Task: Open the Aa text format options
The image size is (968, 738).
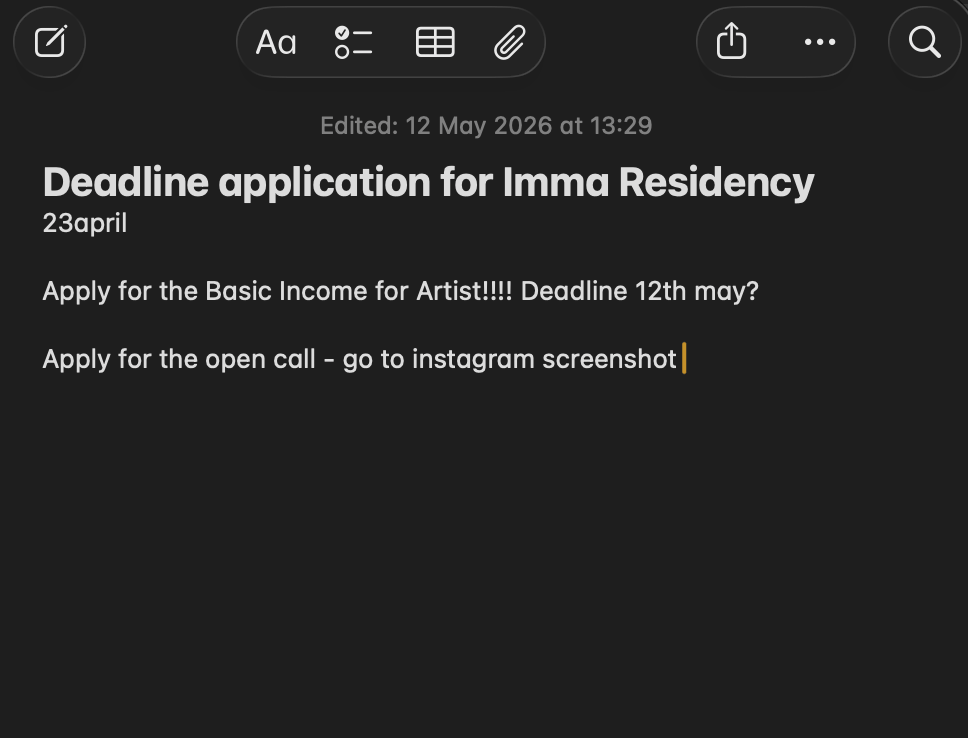Action: [276, 43]
